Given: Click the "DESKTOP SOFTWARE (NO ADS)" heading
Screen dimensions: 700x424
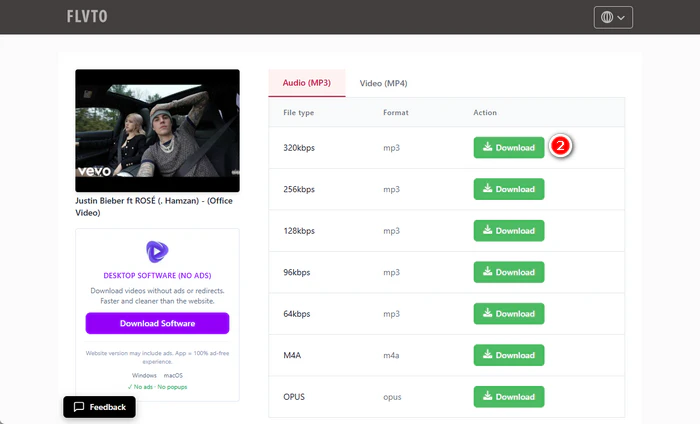Looking at the screenshot, I should pos(158,275).
